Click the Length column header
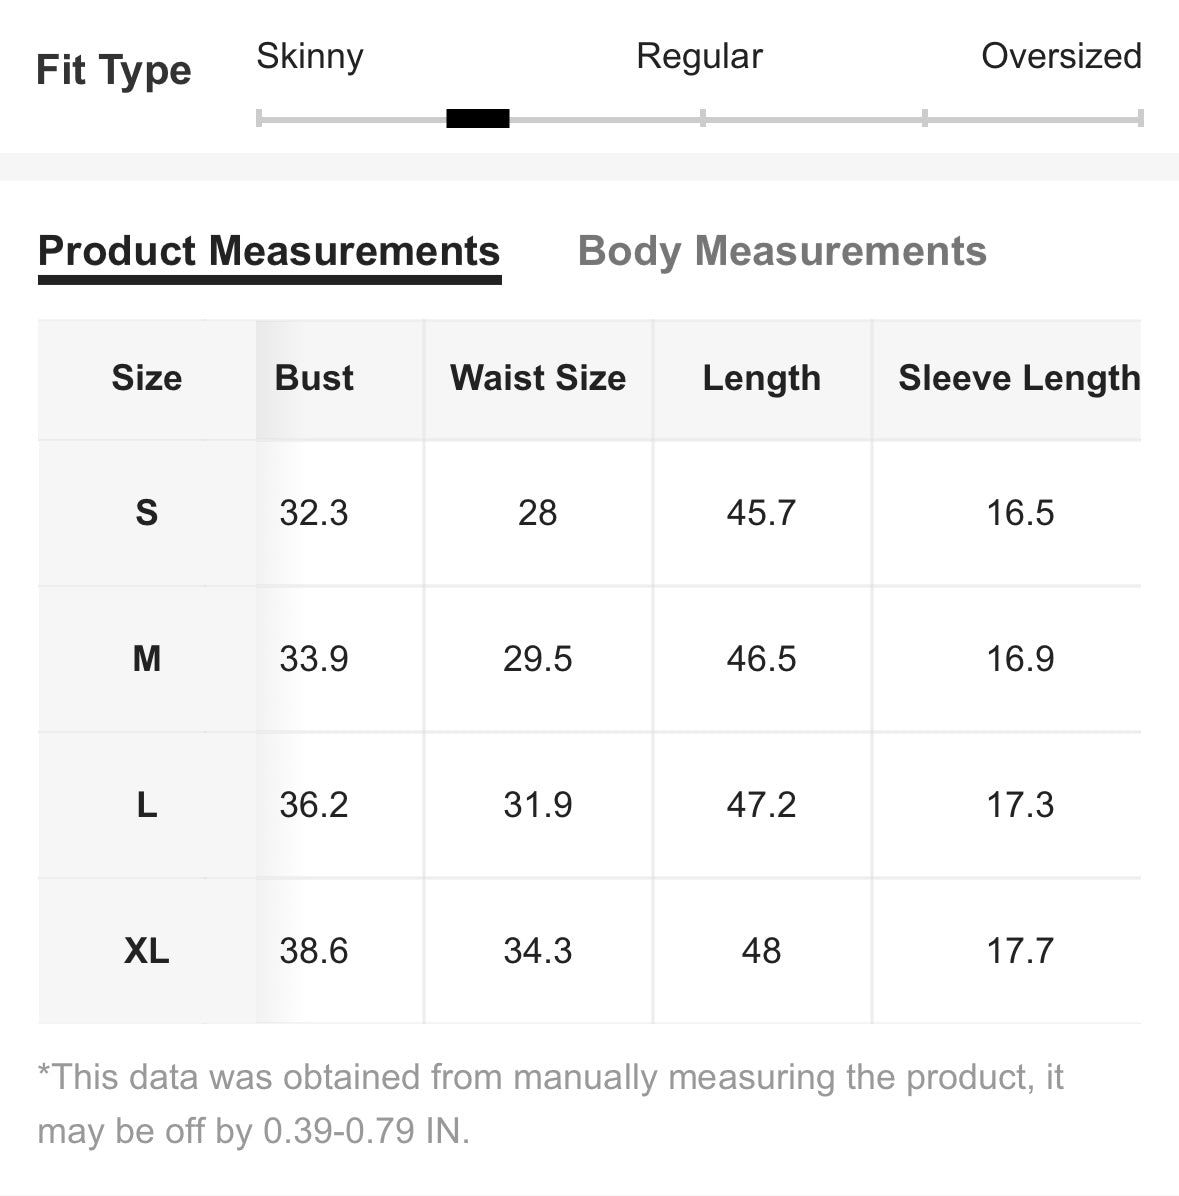The image size is (1179, 1196). point(762,378)
